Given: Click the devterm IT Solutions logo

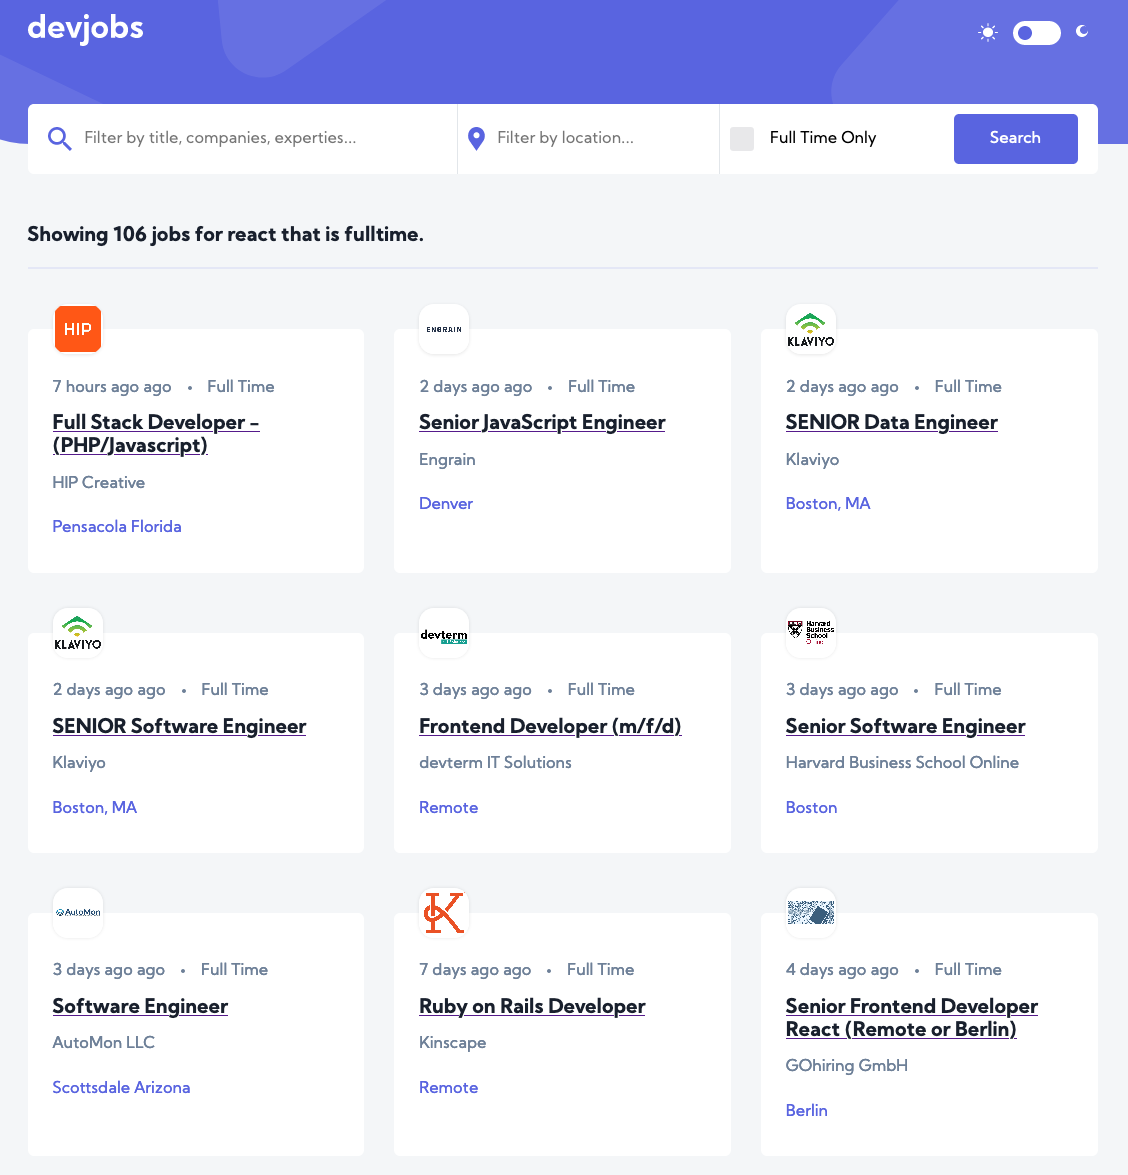Looking at the screenshot, I should [x=444, y=633].
